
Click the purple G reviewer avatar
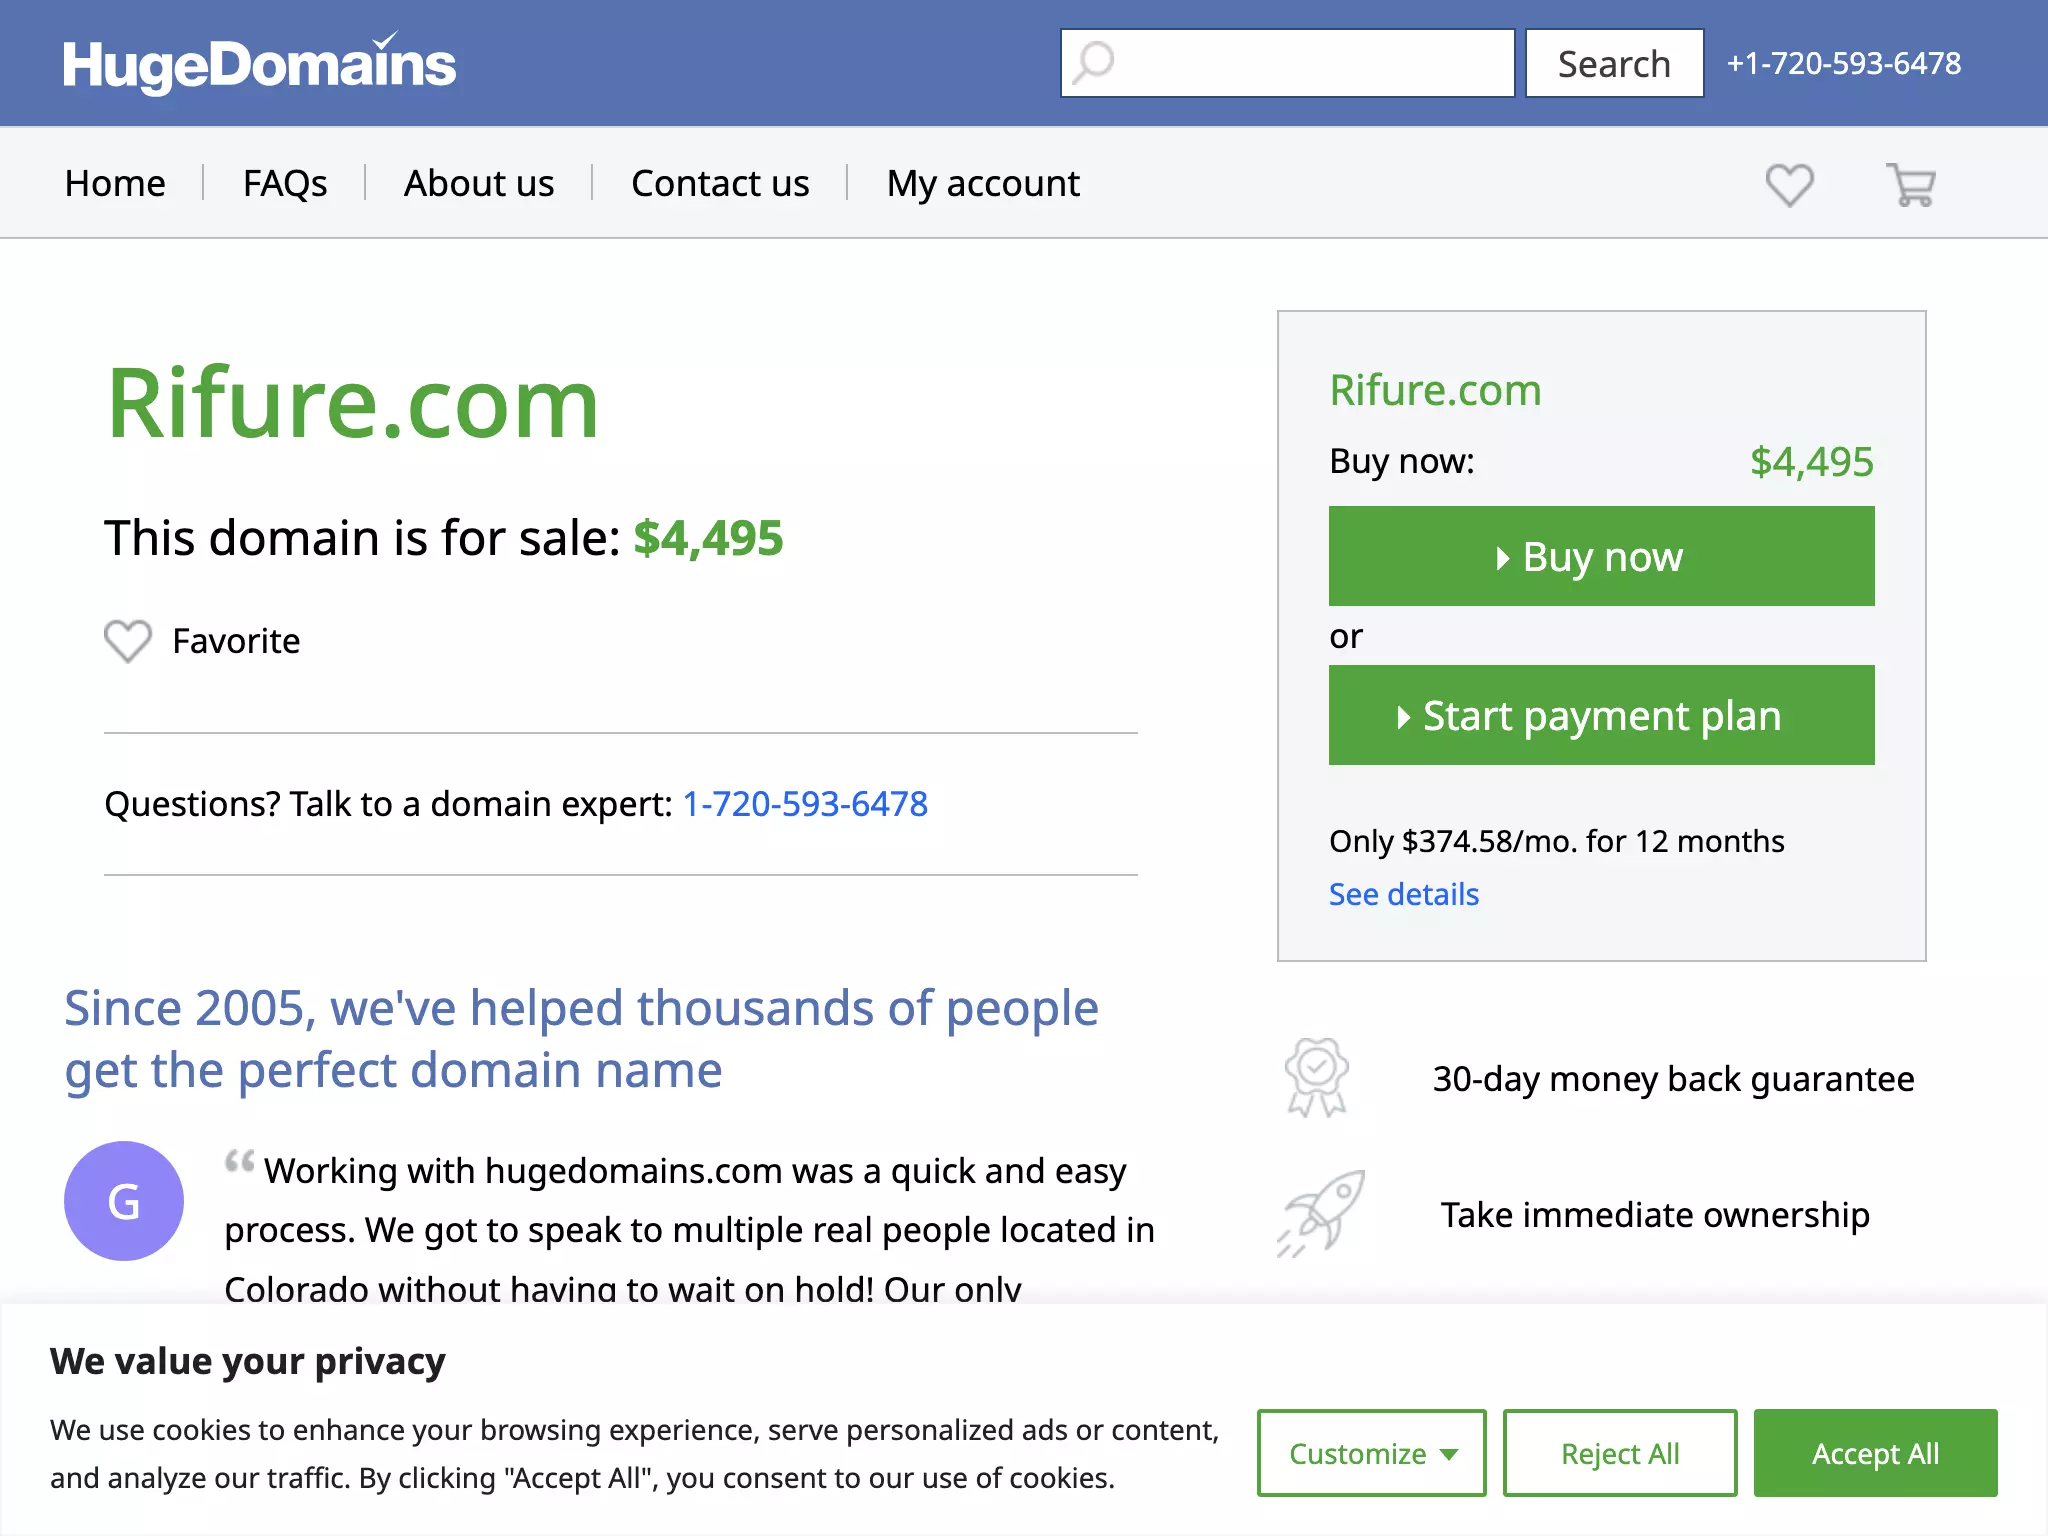124,1201
